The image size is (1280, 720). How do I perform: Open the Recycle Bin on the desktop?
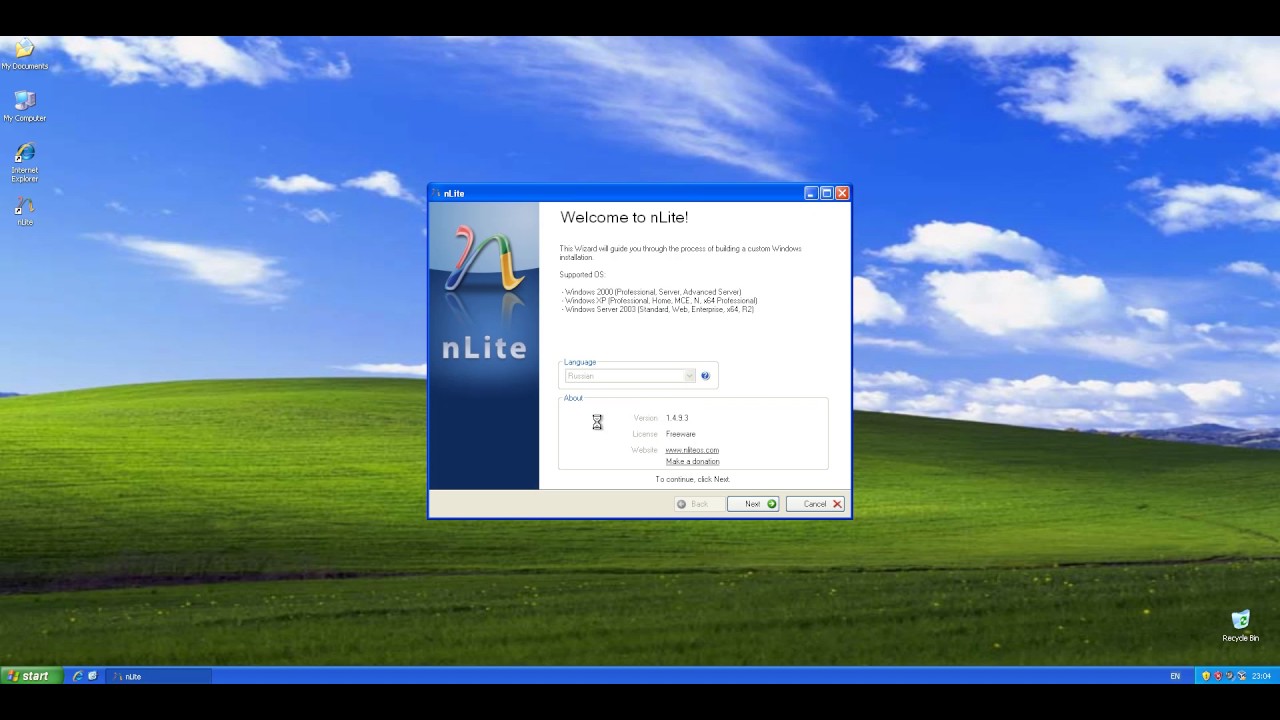pos(1240,626)
